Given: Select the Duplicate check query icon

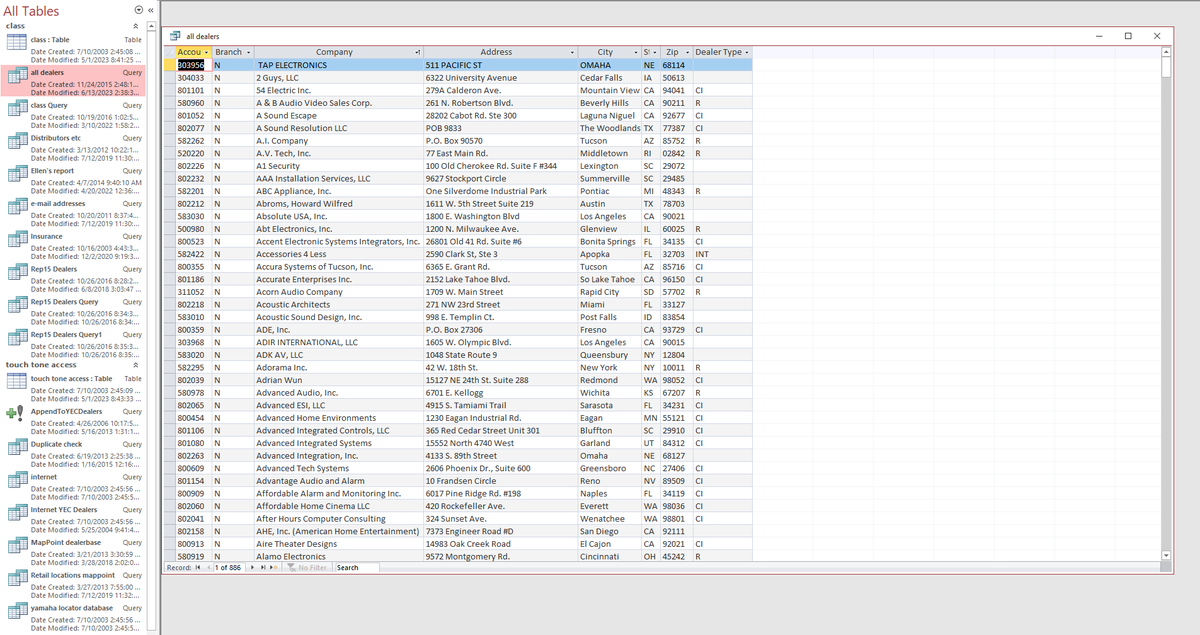Looking at the screenshot, I should pos(16,449).
